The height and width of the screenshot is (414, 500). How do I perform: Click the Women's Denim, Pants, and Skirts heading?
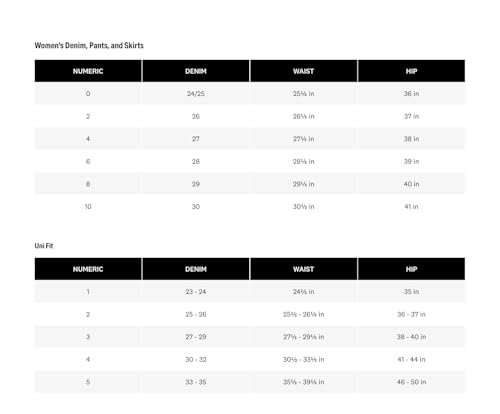point(89,45)
